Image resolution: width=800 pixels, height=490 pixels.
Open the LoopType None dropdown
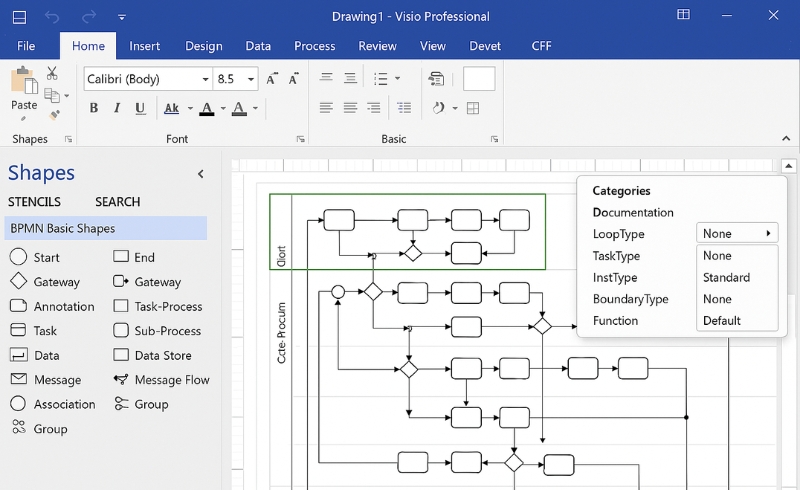[x=737, y=233]
